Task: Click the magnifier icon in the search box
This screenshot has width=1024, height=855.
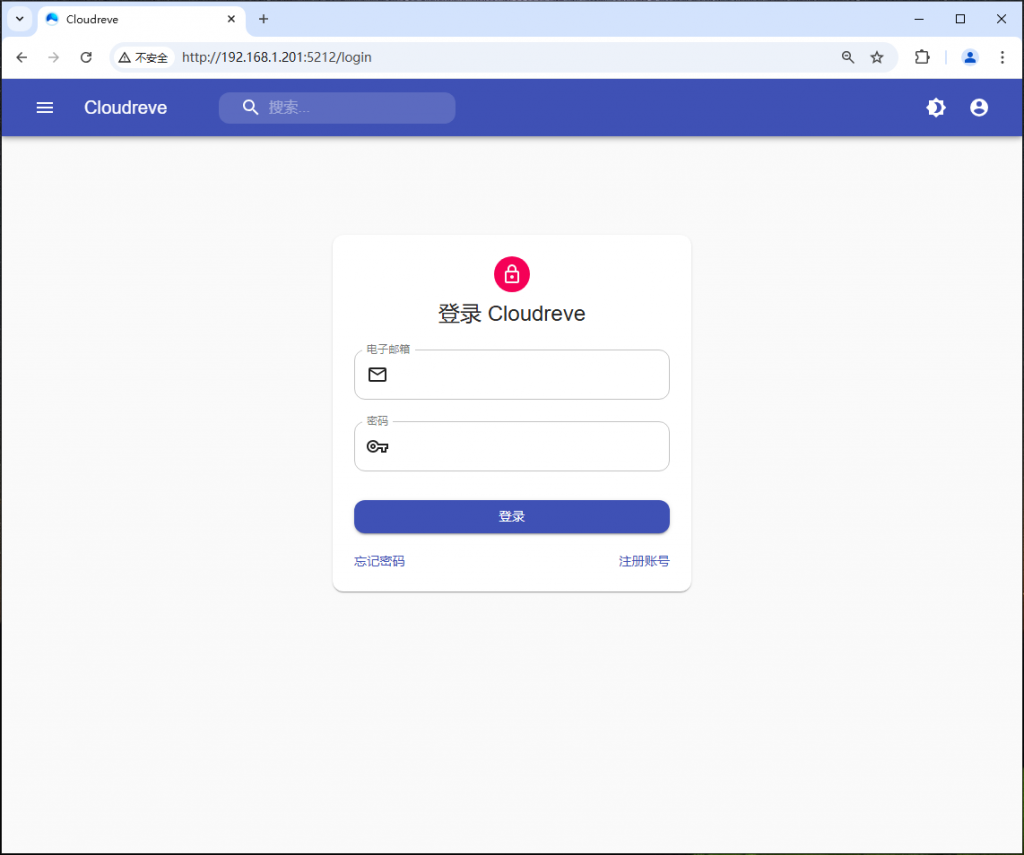Action: click(250, 107)
